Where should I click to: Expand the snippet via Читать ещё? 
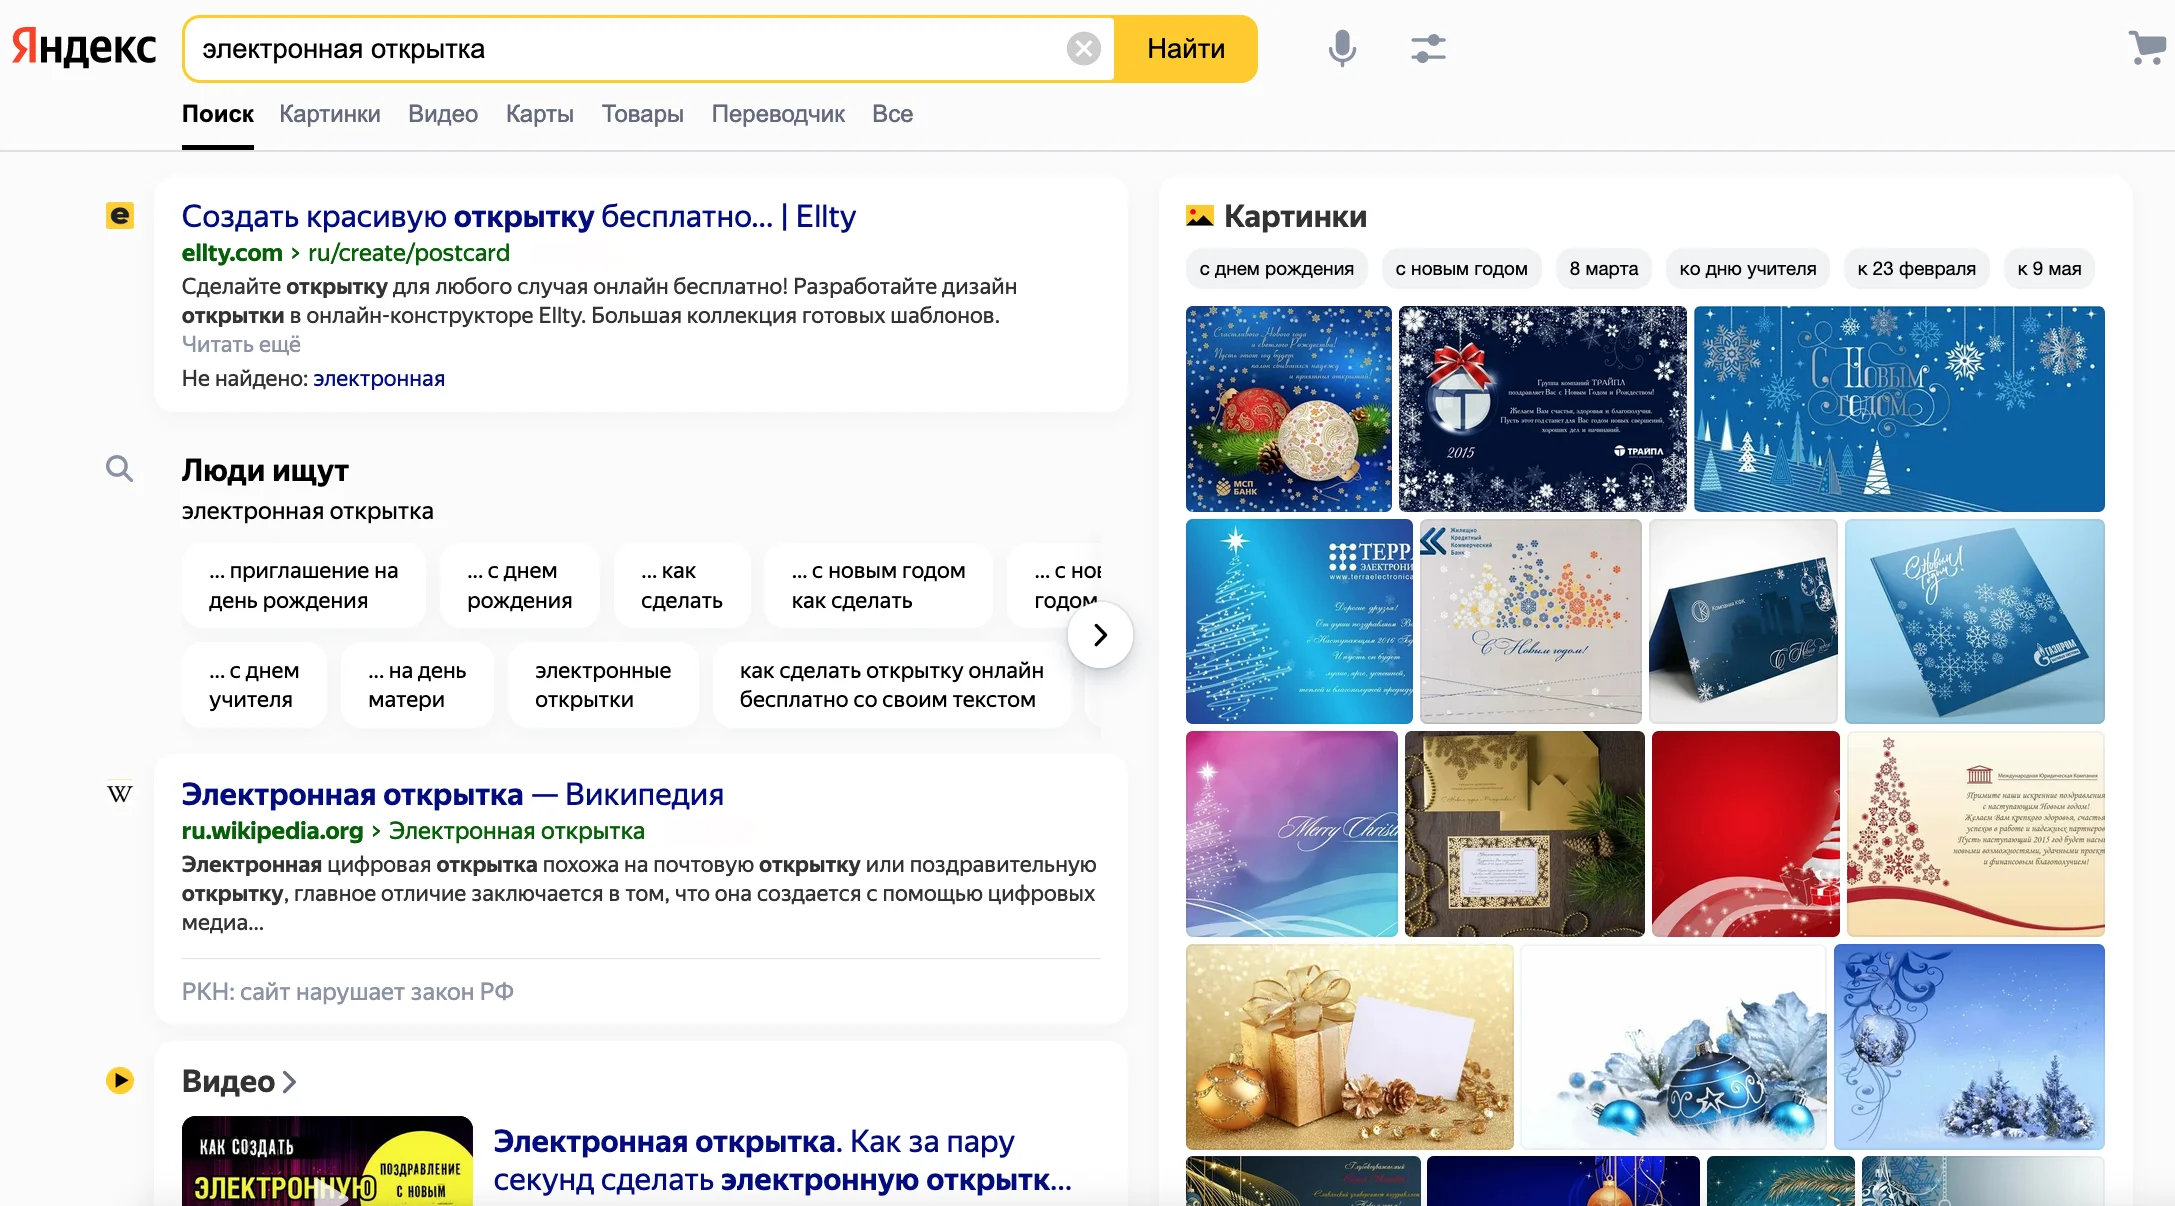[x=241, y=344]
